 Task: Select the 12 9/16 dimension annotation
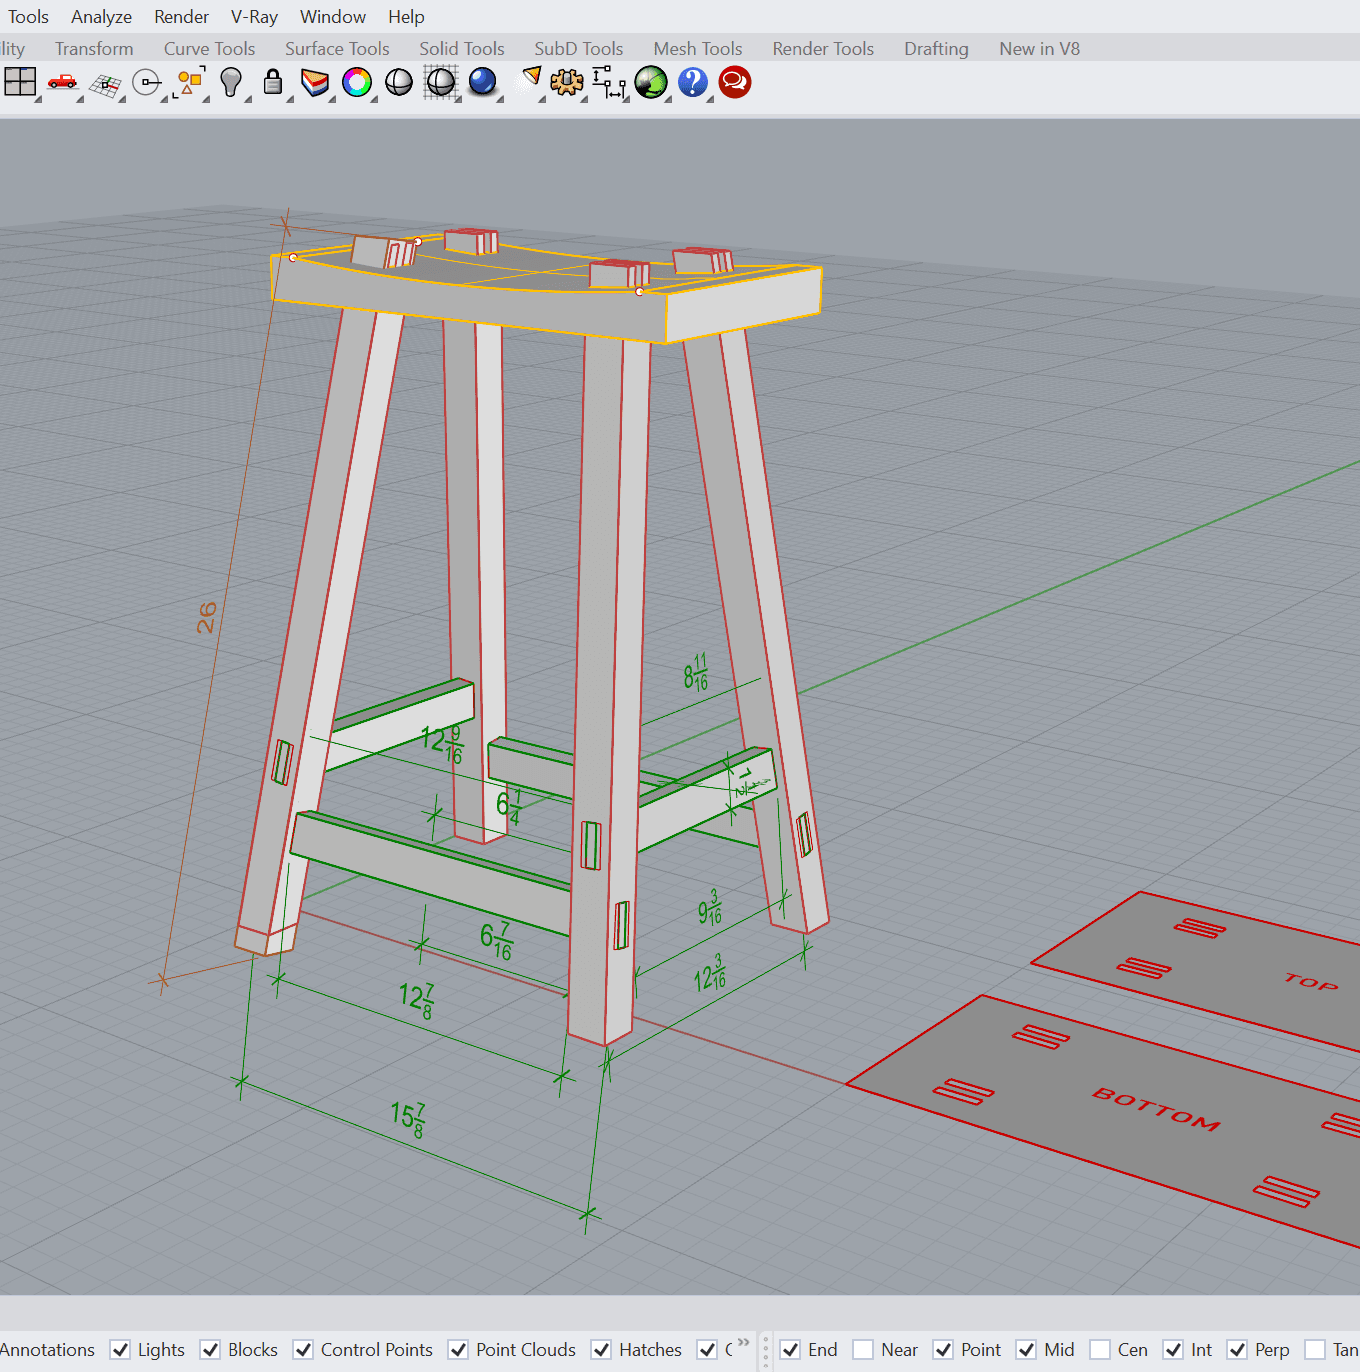442,744
